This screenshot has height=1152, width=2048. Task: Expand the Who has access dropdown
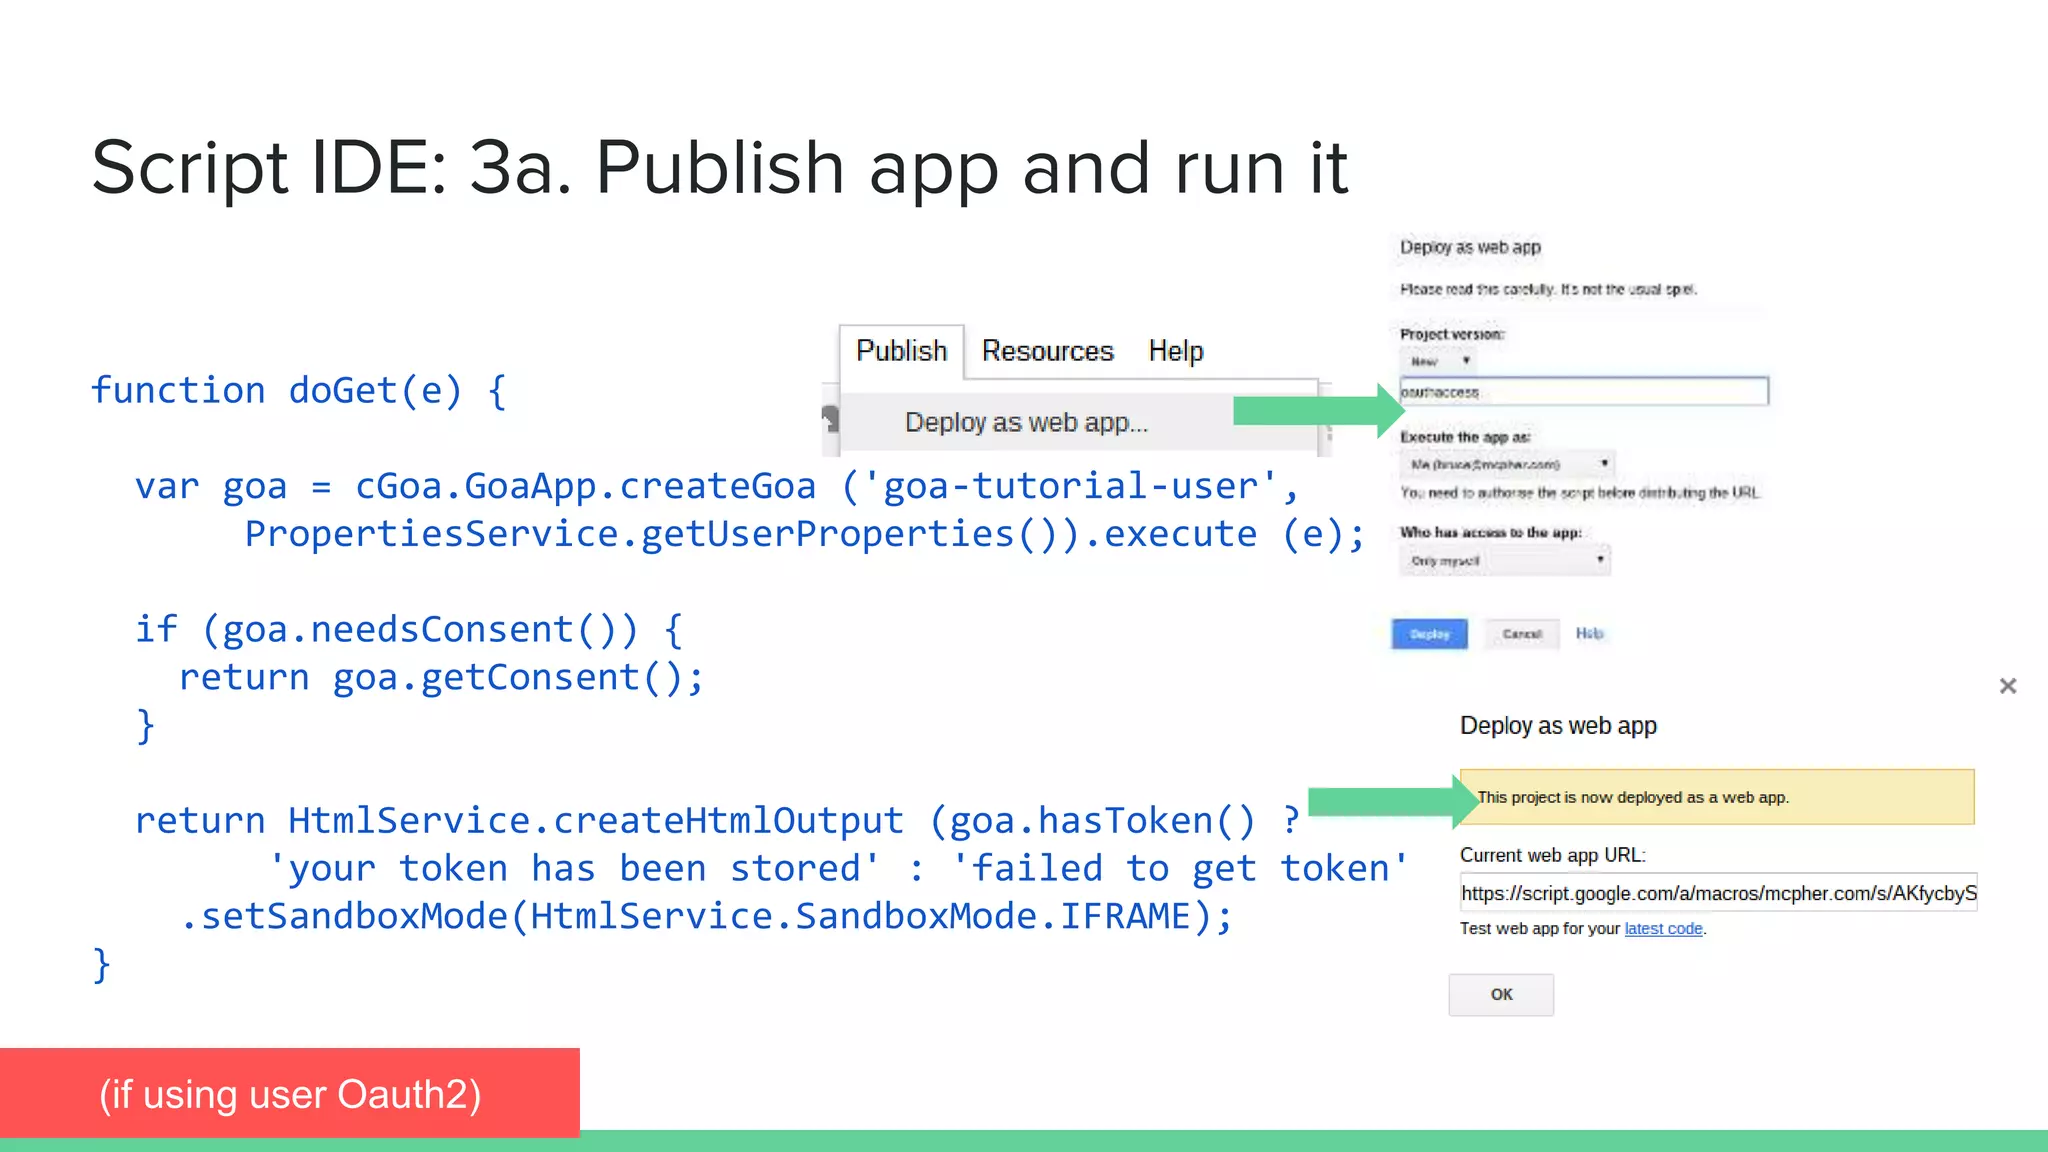(1506, 560)
